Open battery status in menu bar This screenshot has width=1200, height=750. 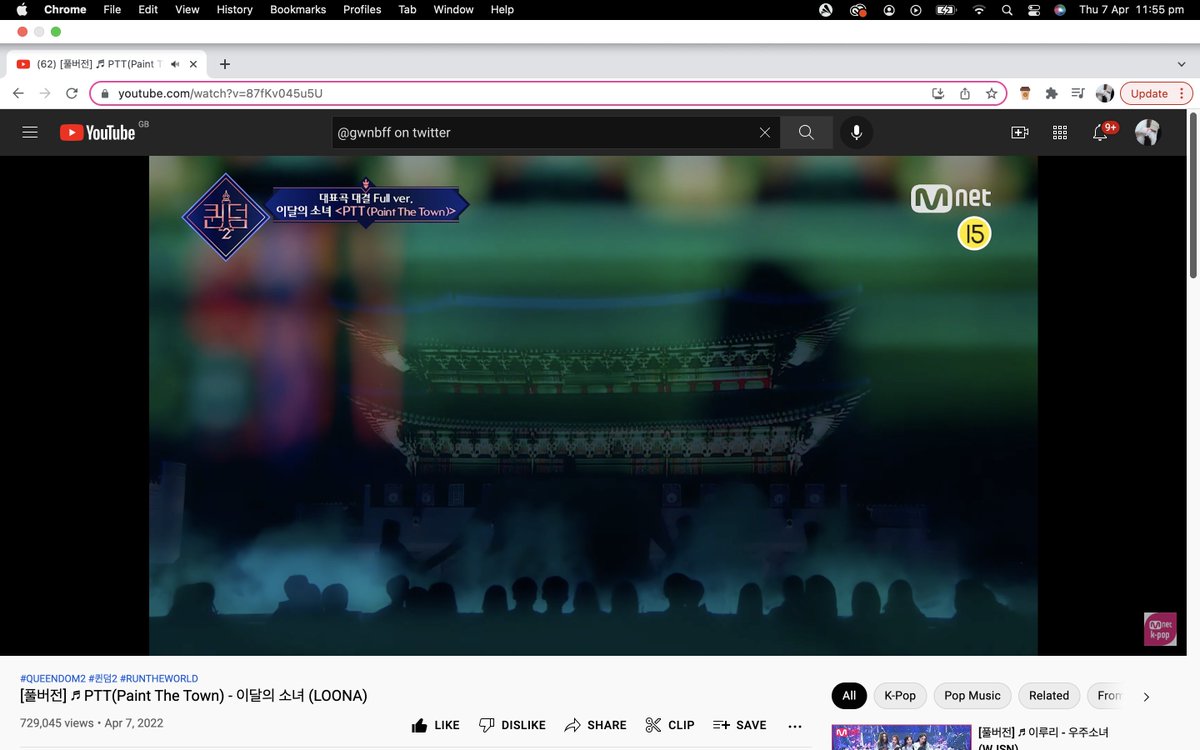(x=945, y=9)
